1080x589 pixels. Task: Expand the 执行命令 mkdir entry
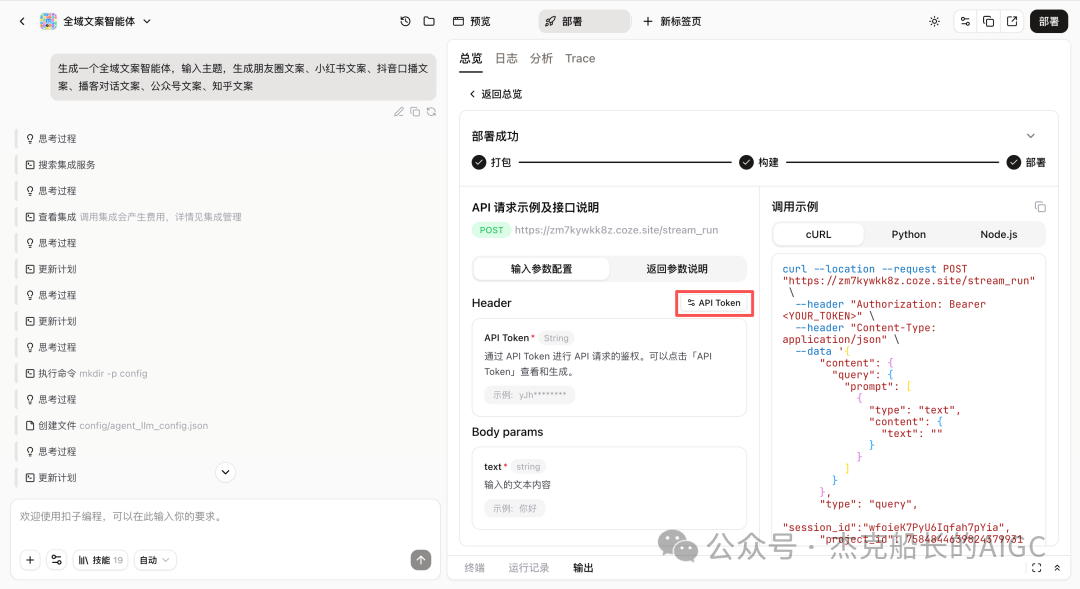(86, 373)
